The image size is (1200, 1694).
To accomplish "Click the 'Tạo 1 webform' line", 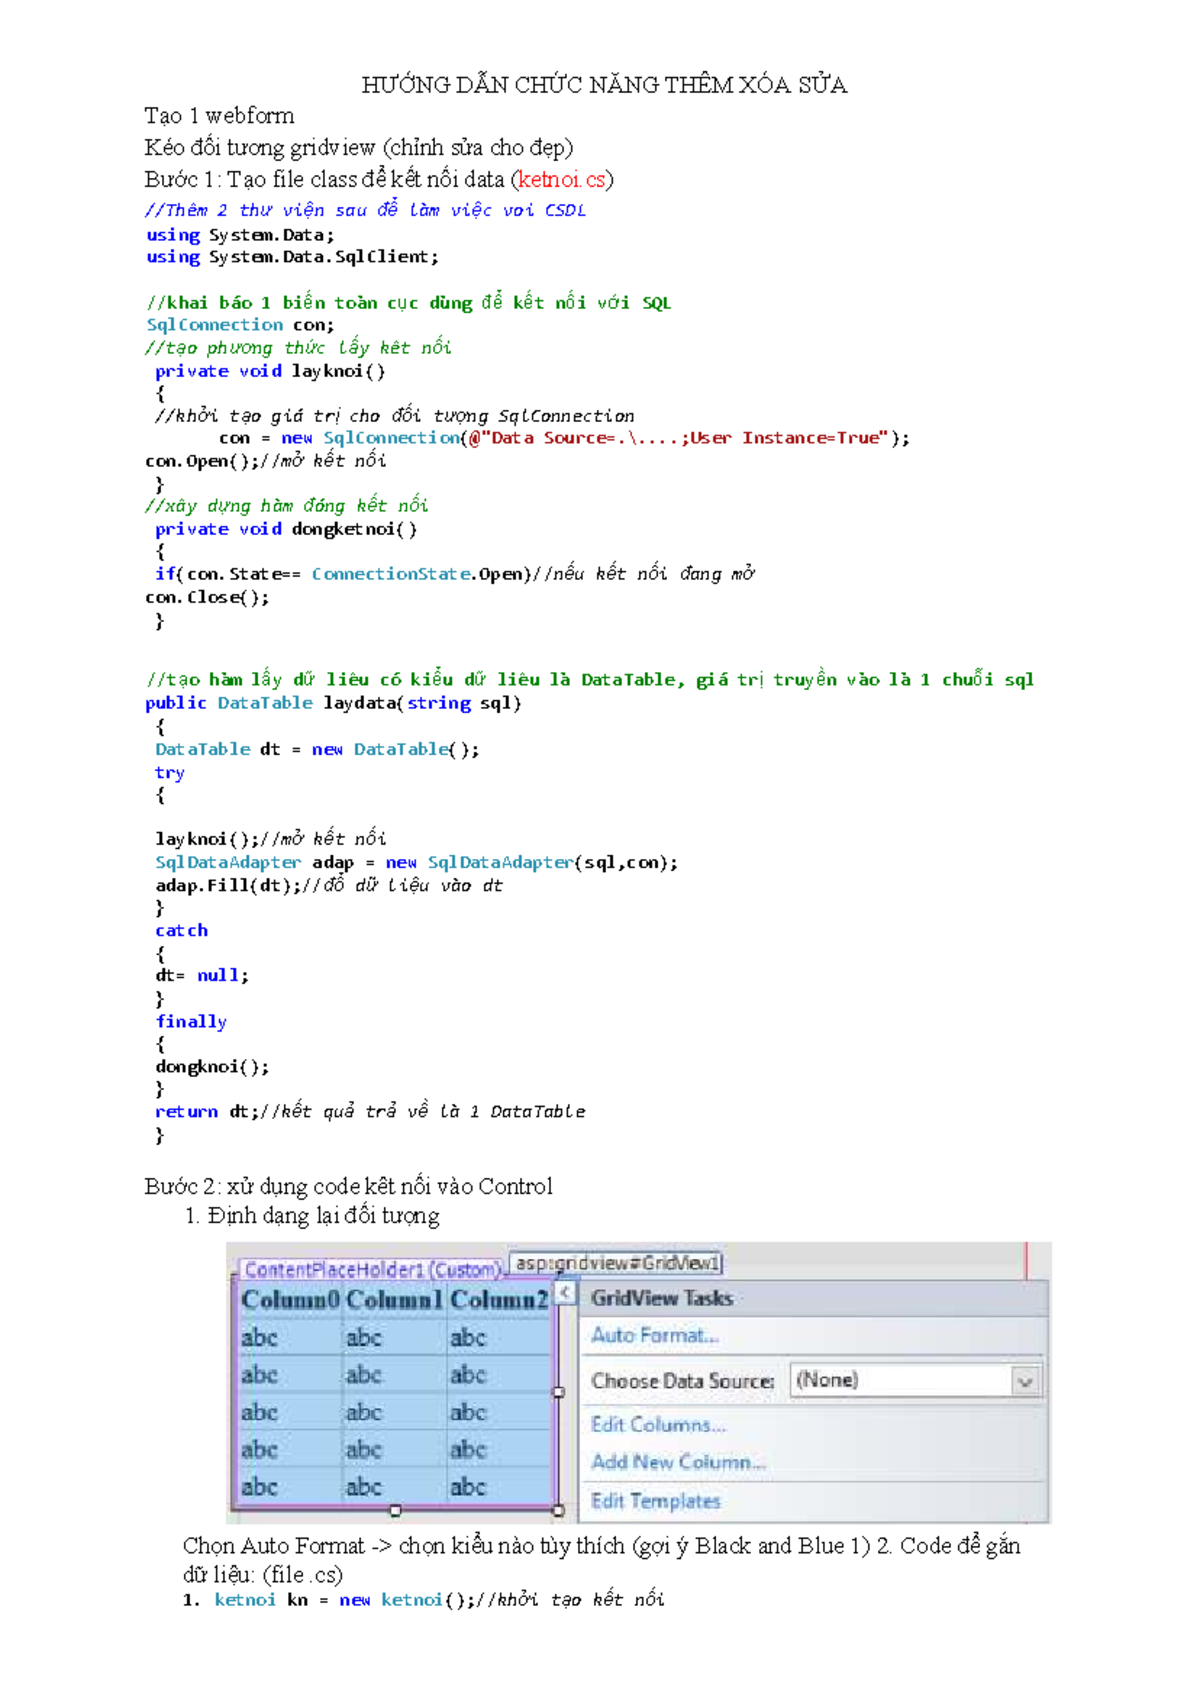I will point(219,115).
